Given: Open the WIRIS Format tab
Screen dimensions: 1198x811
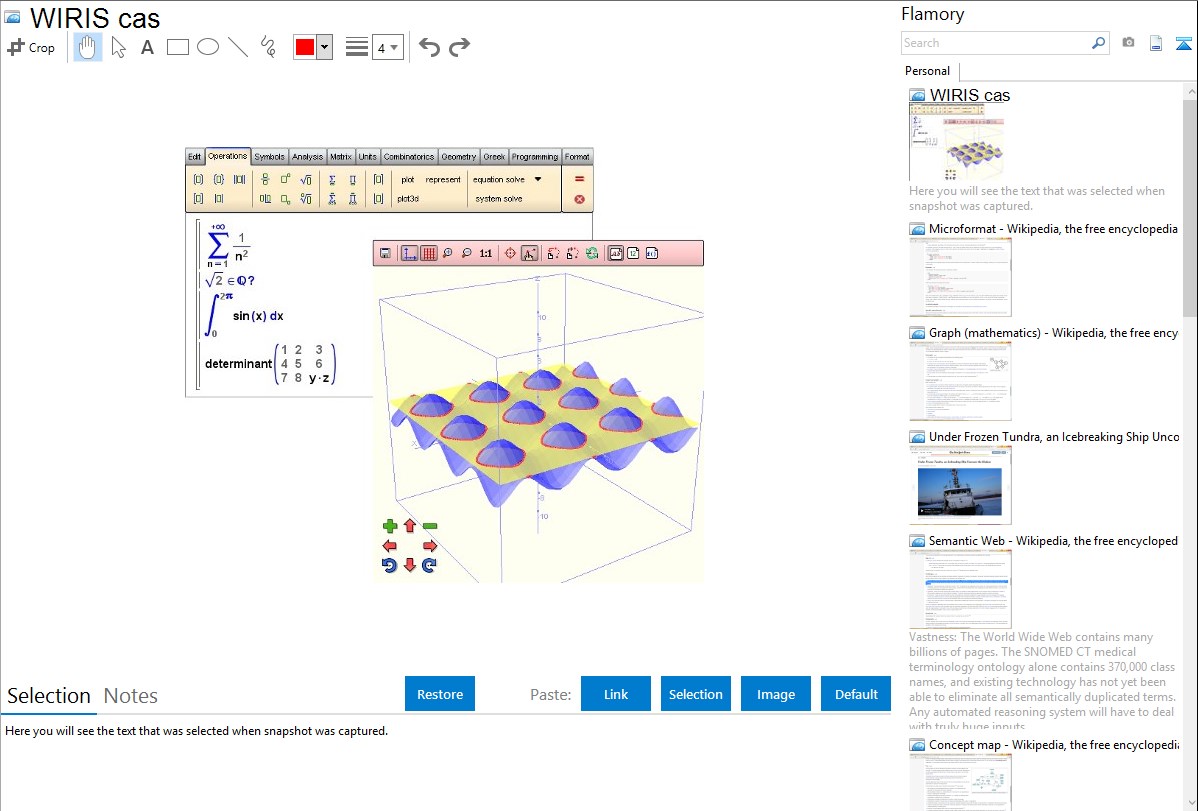Looking at the screenshot, I should pos(577,157).
